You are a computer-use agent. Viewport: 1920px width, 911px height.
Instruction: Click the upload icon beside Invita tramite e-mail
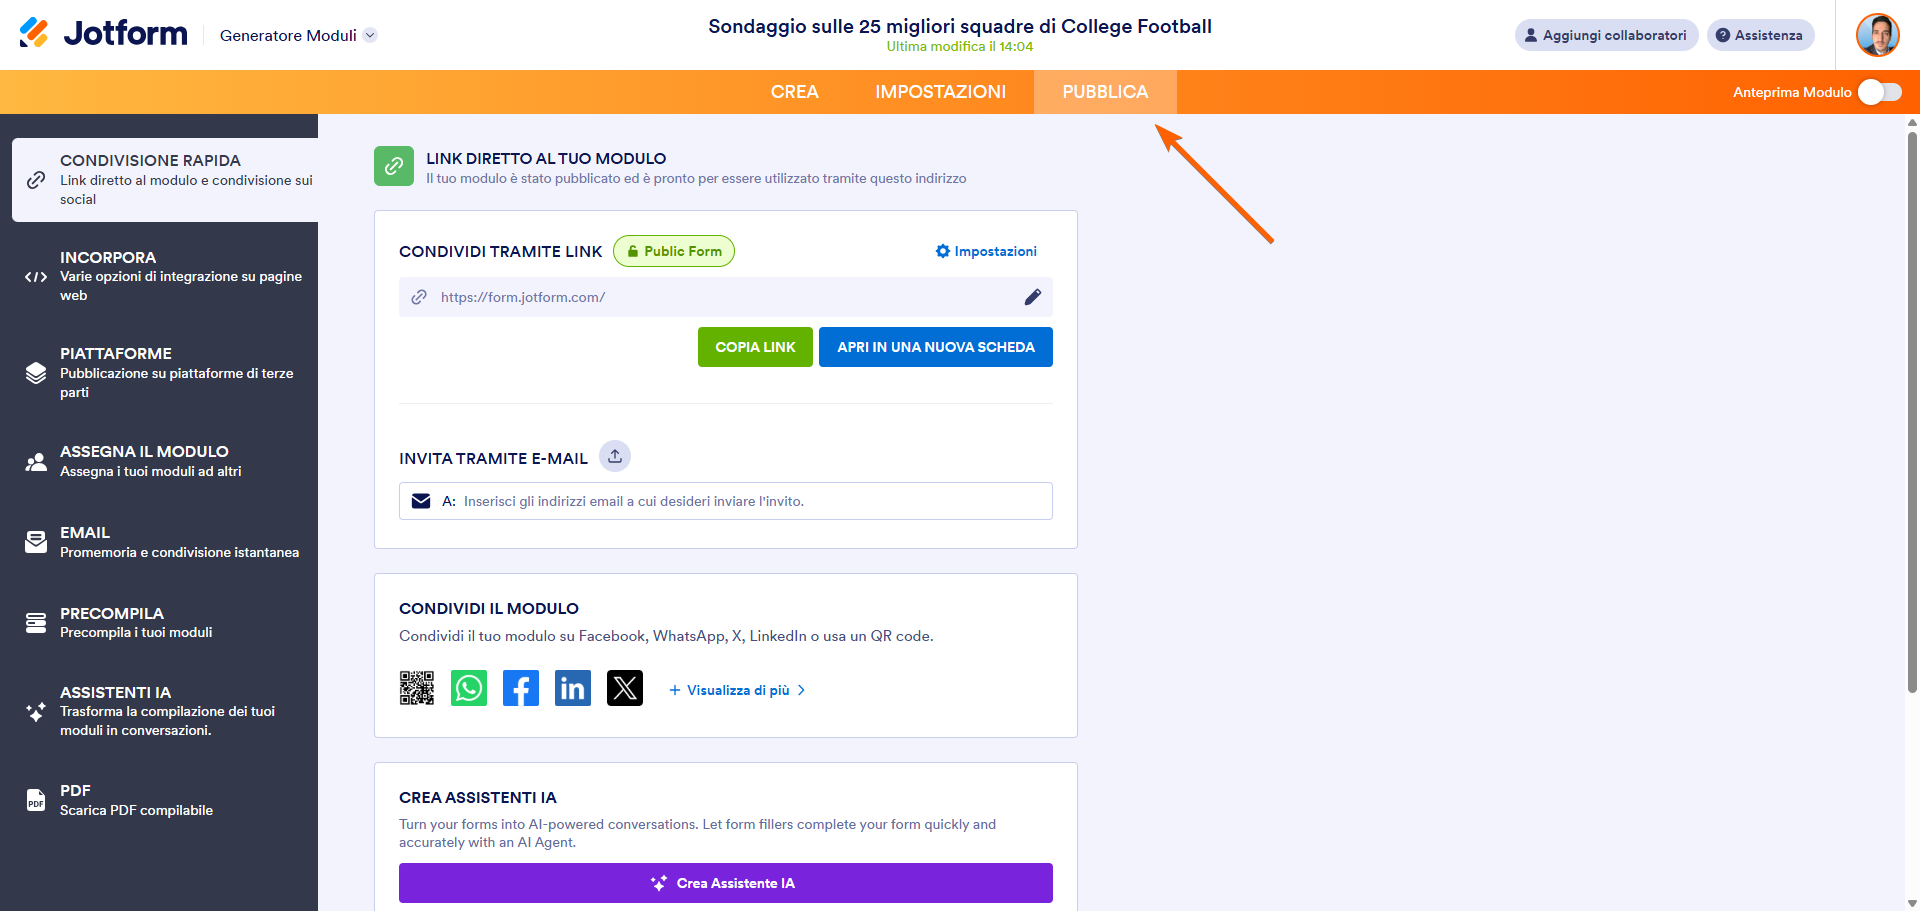pos(615,456)
